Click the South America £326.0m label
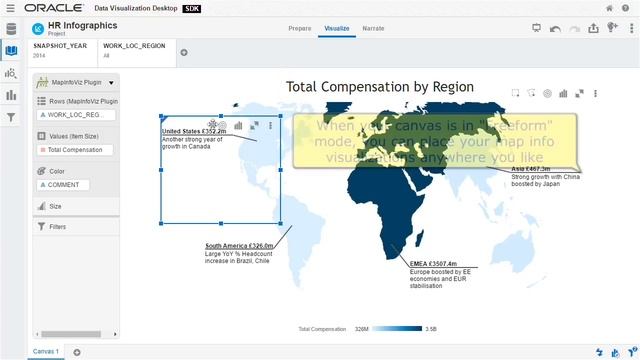The width and height of the screenshot is (640, 360). [239, 246]
